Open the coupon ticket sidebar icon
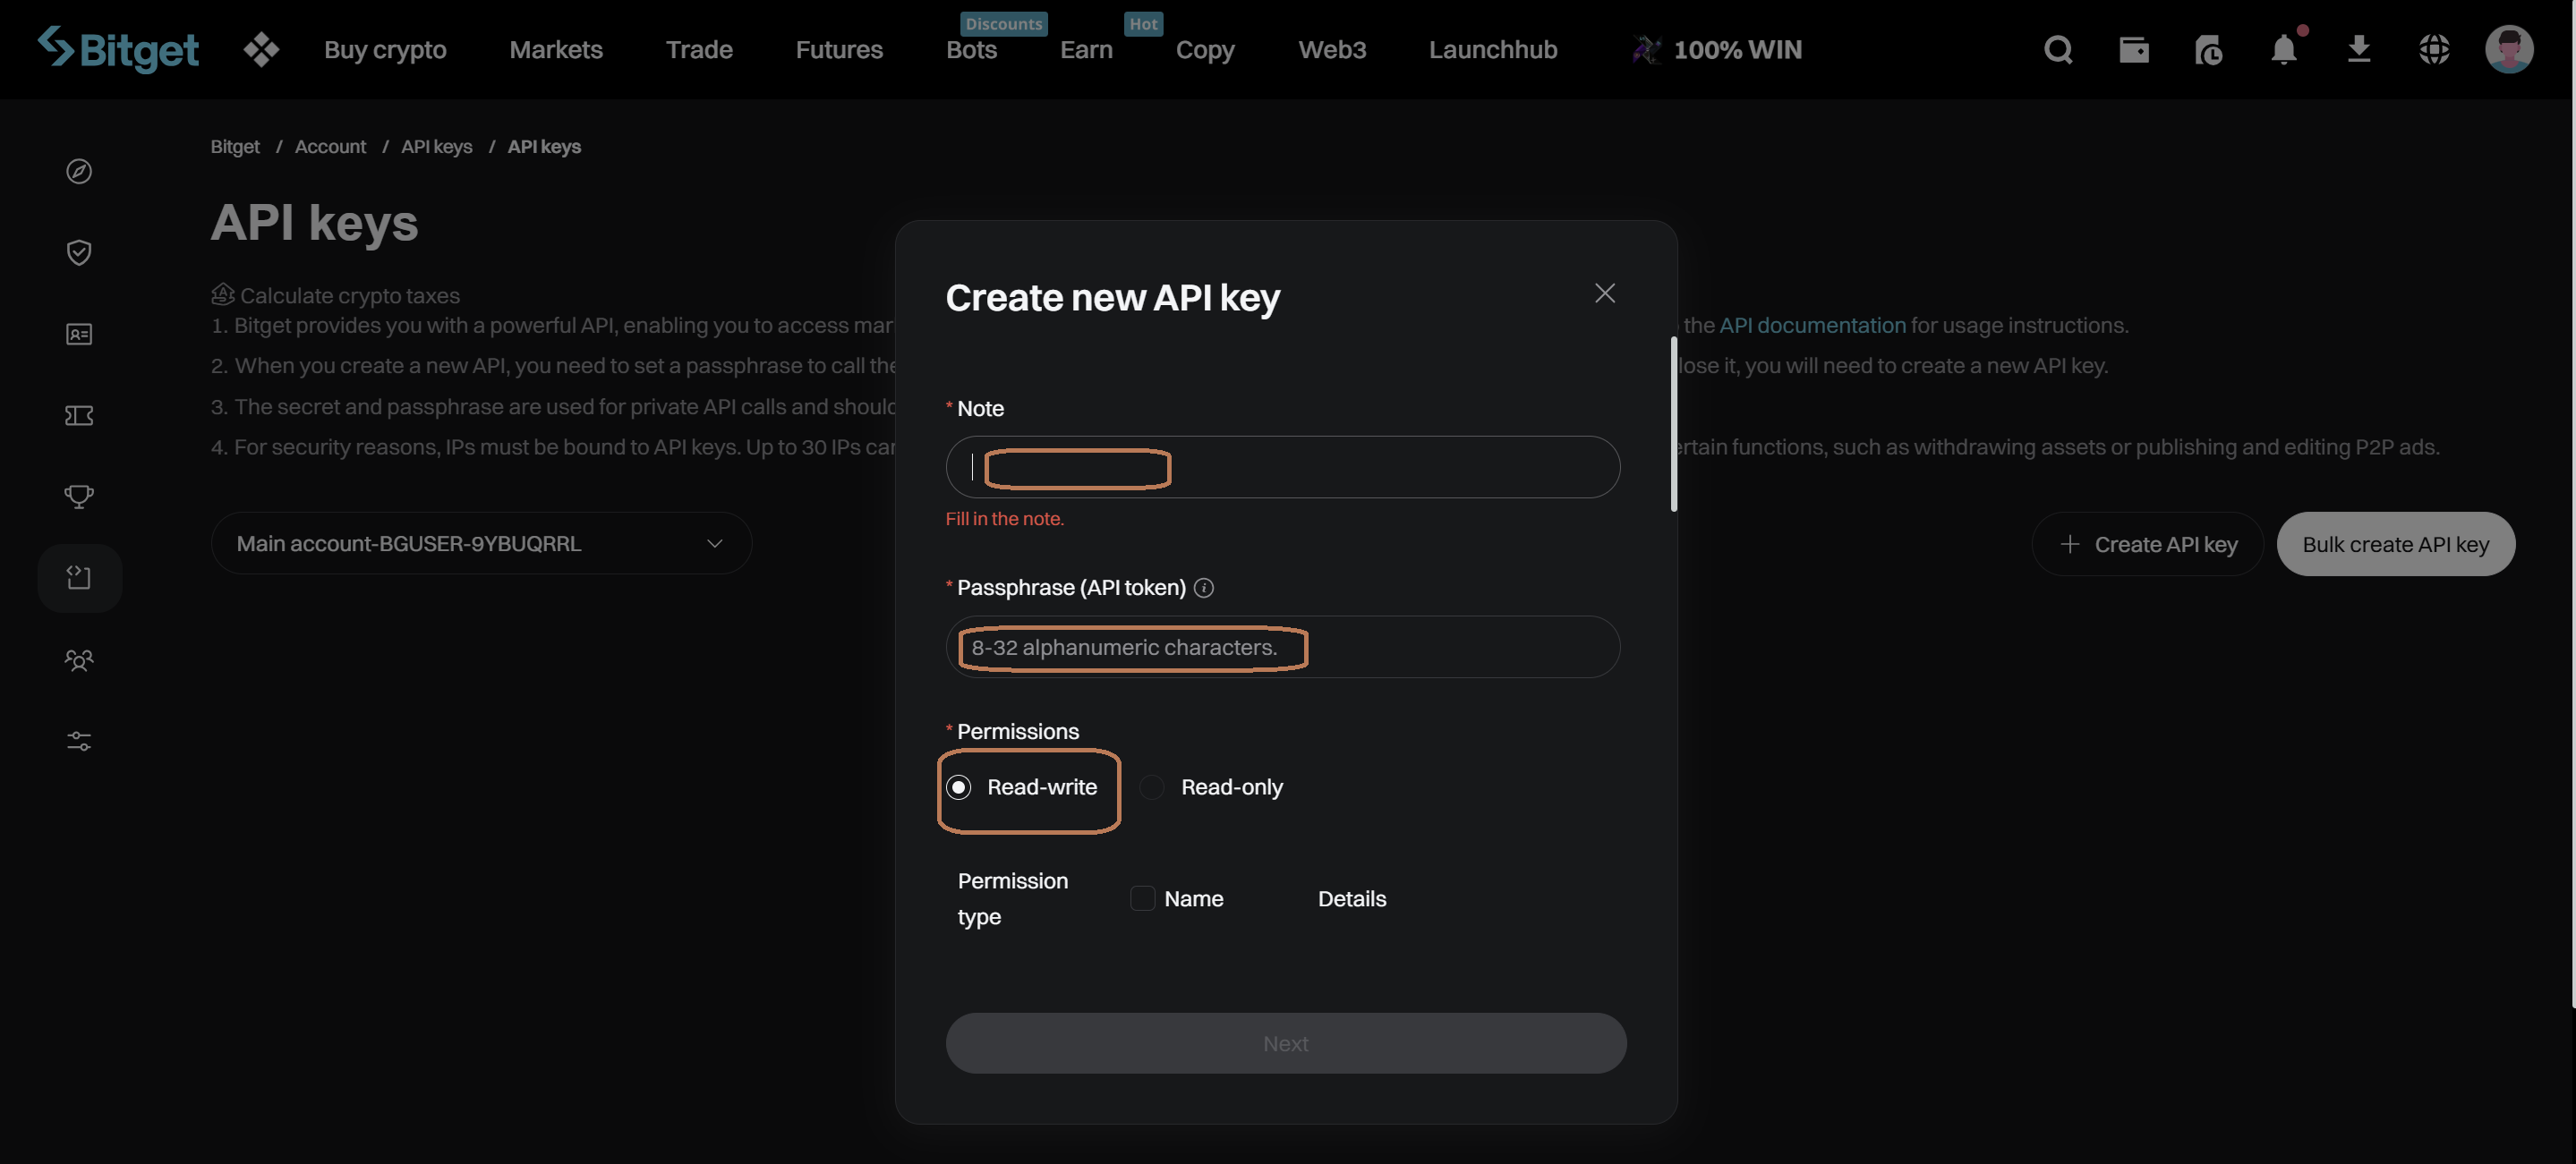 click(79, 415)
